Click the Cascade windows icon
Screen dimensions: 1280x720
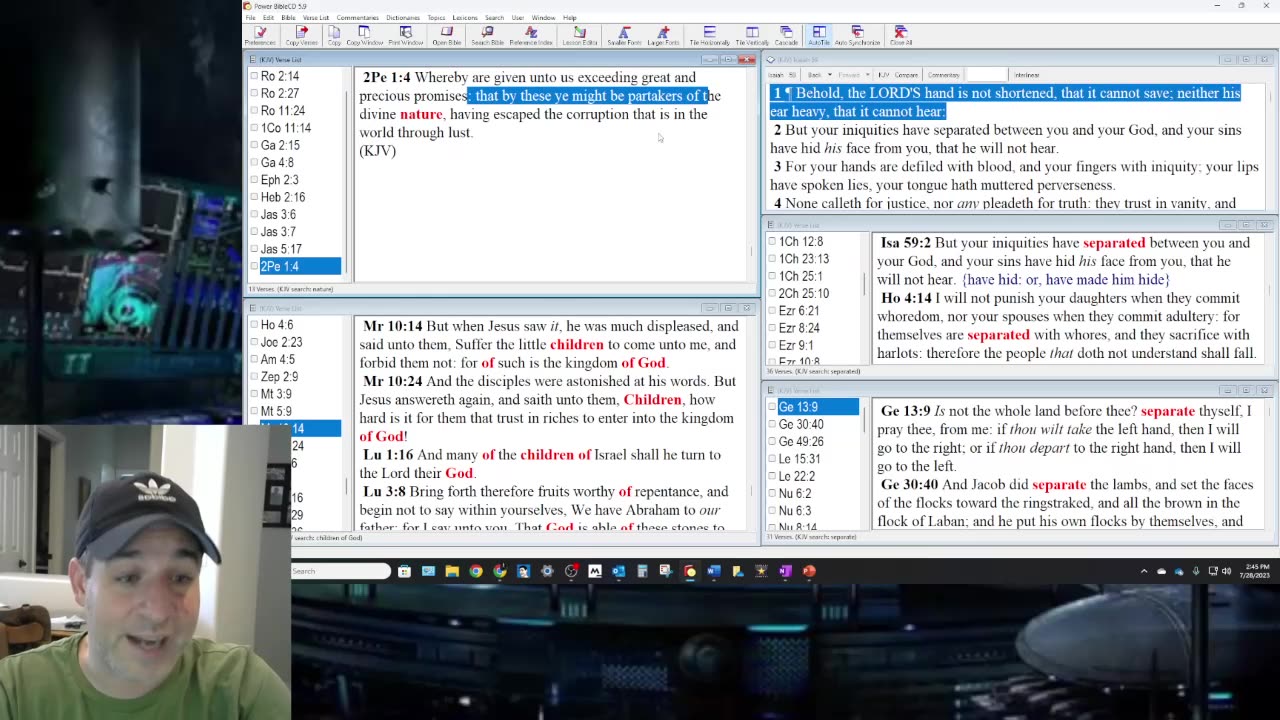coord(786,36)
